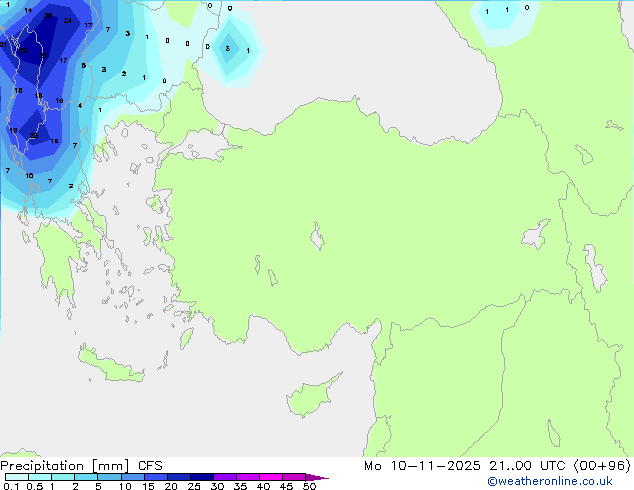Click the purple arrow tip above 50 in legend

317,477
